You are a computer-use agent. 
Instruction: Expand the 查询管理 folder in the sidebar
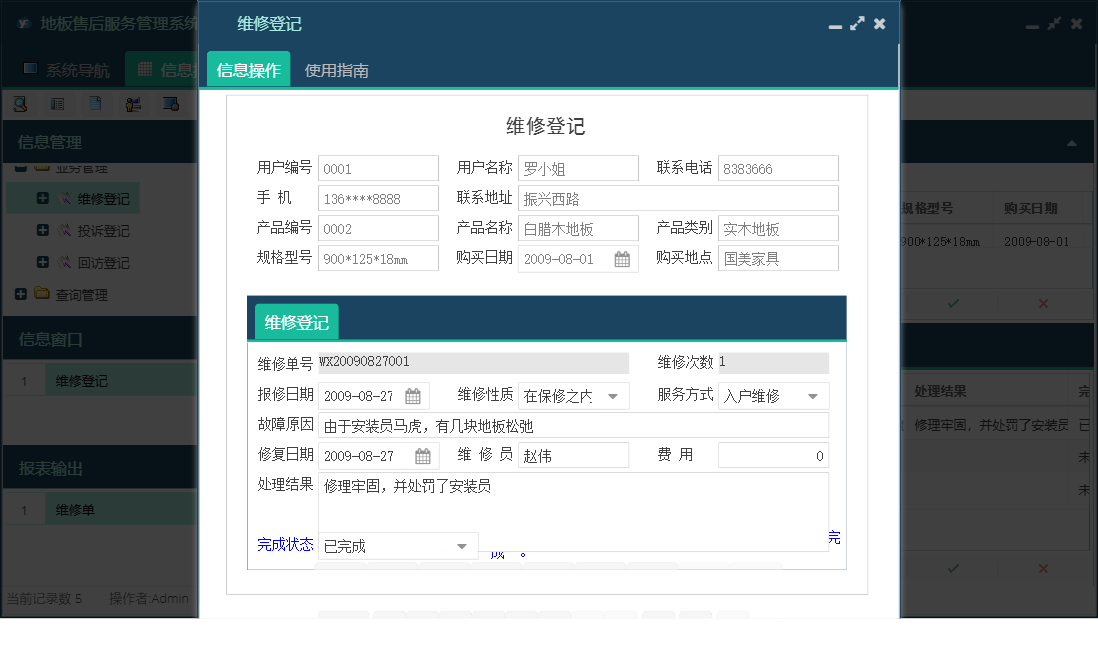[22, 294]
